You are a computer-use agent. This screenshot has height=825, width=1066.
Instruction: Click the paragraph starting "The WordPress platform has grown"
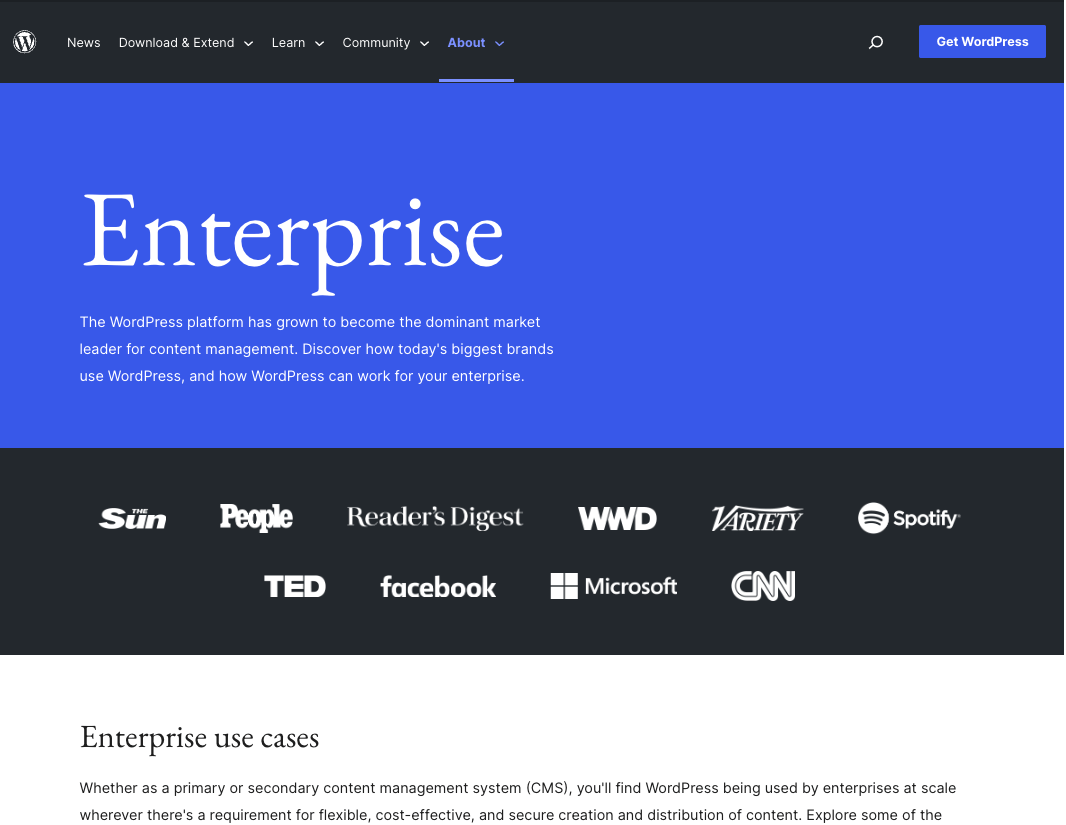(x=316, y=349)
